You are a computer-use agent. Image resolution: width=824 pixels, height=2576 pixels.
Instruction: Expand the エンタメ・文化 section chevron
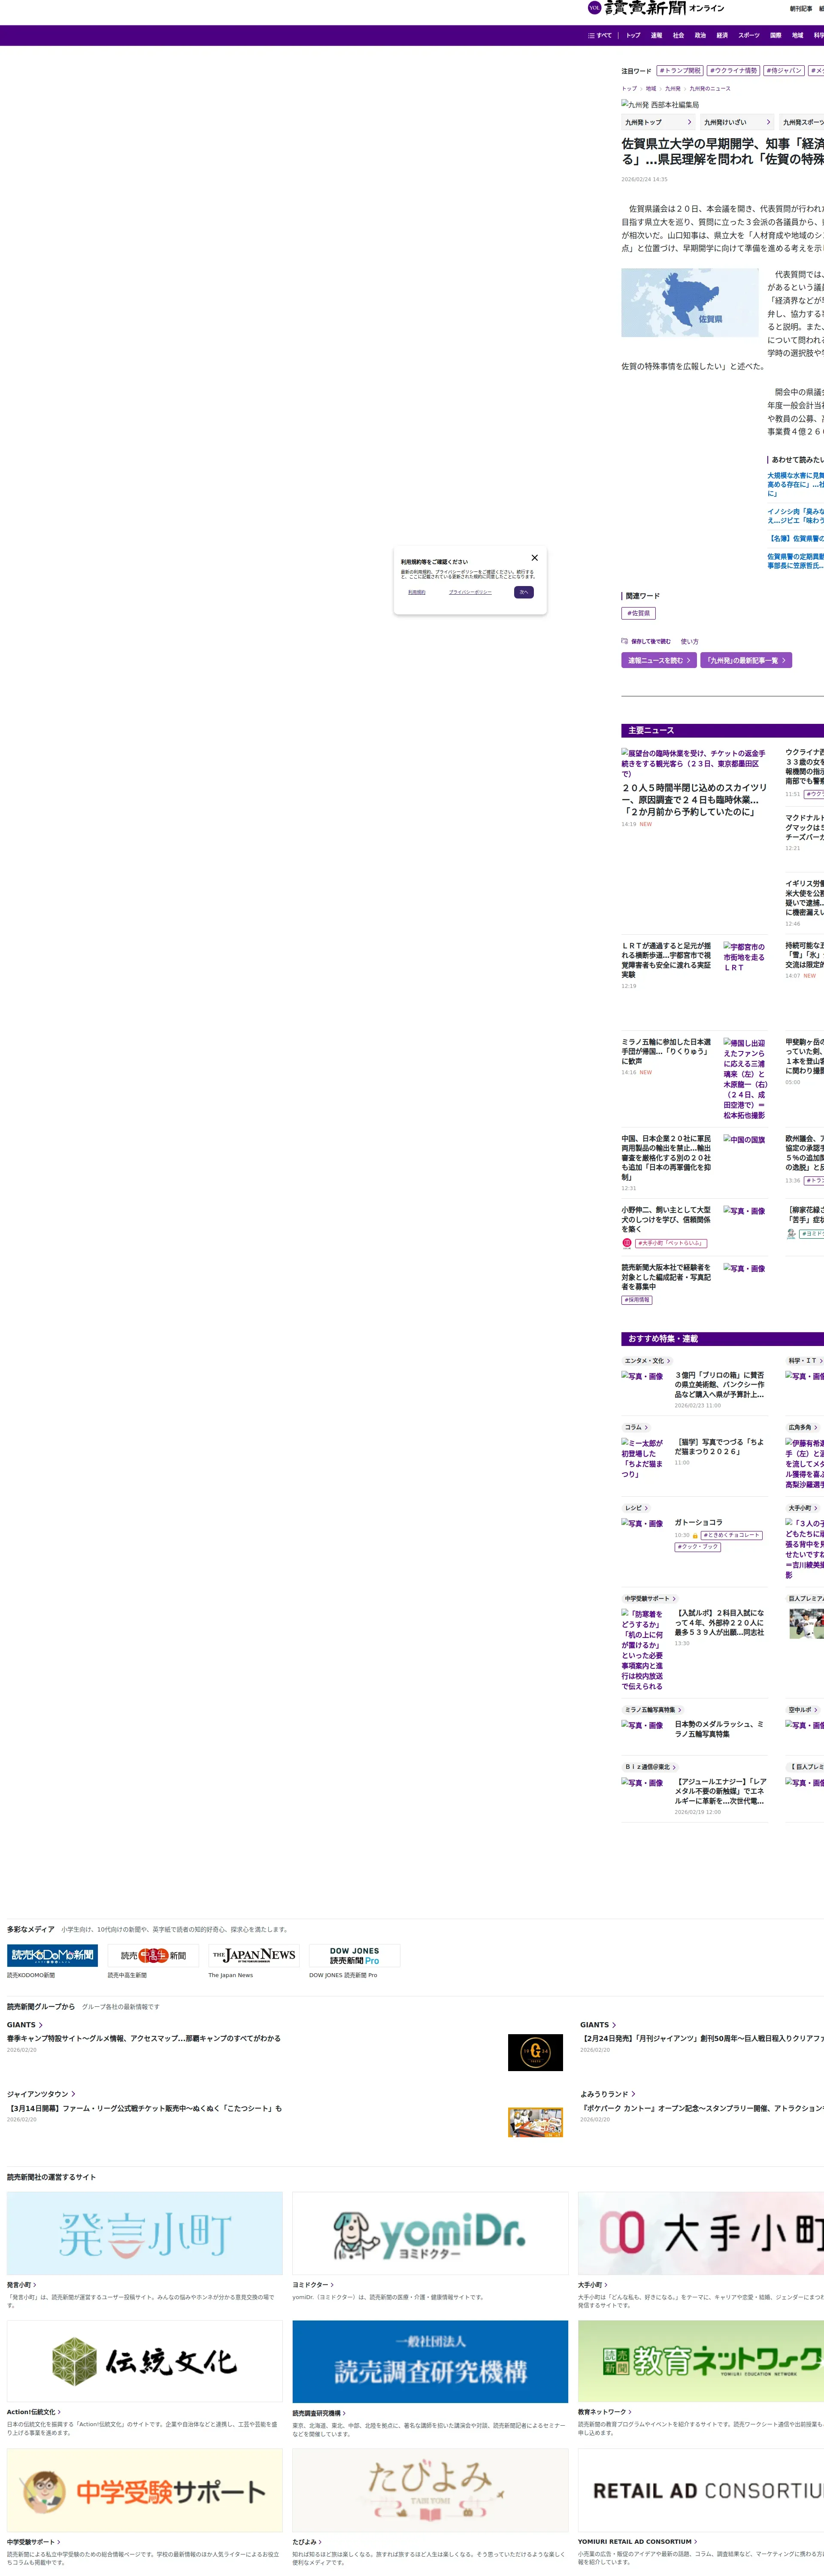(x=668, y=1361)
